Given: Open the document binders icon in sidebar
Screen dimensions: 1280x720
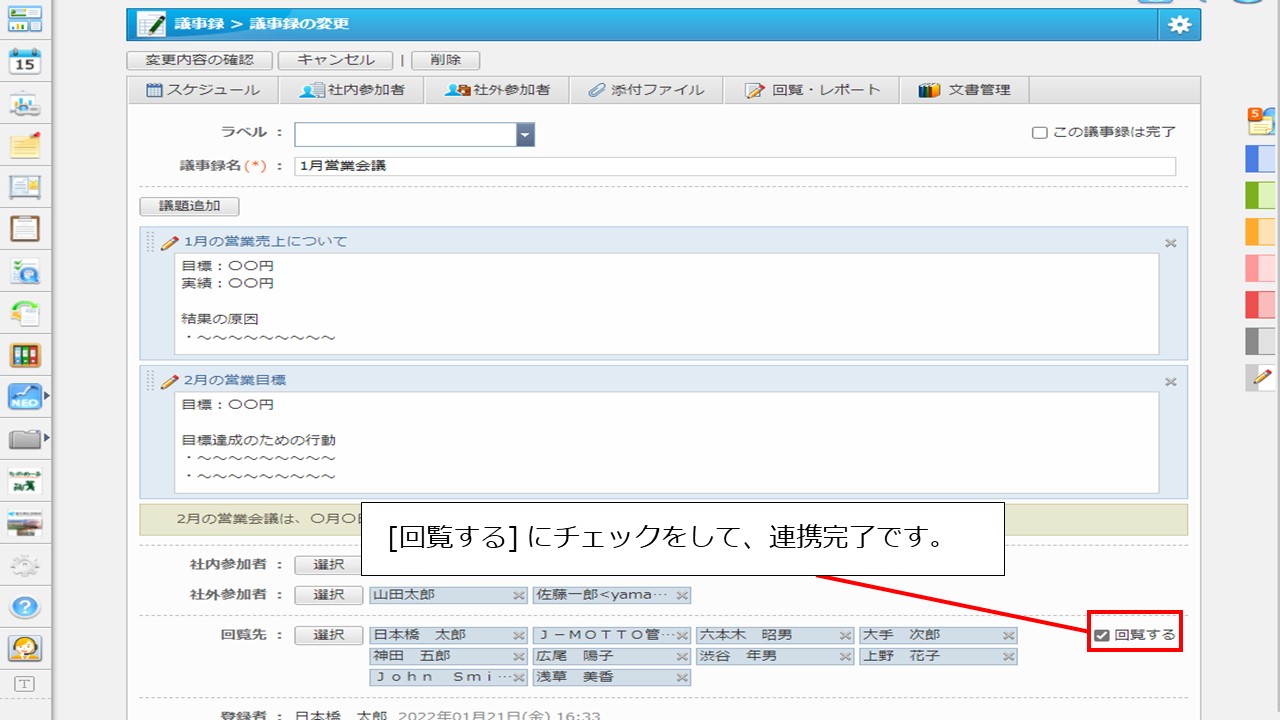Looking at the screenshot, I should click(x=25, y=355).
